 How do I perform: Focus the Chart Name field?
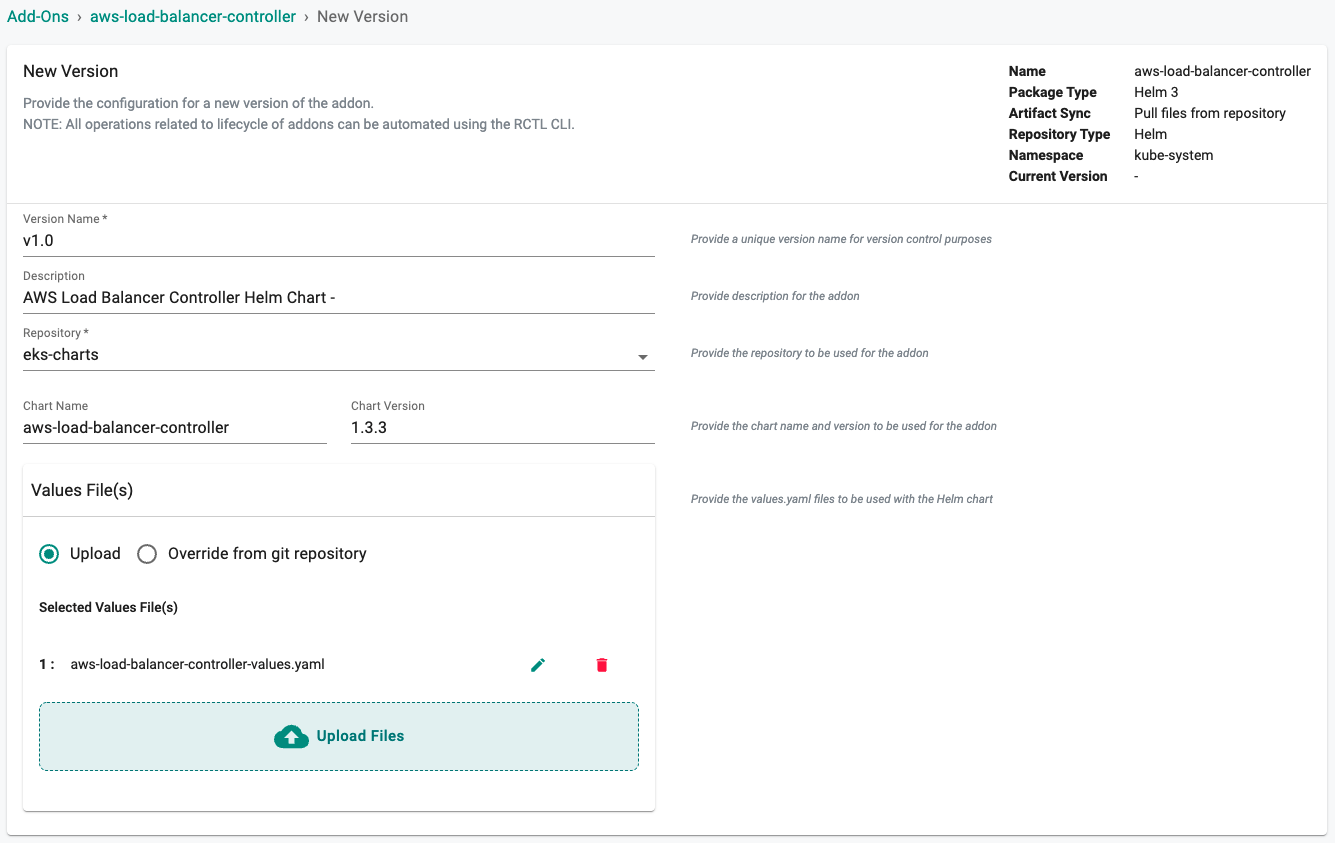[175, 427]
